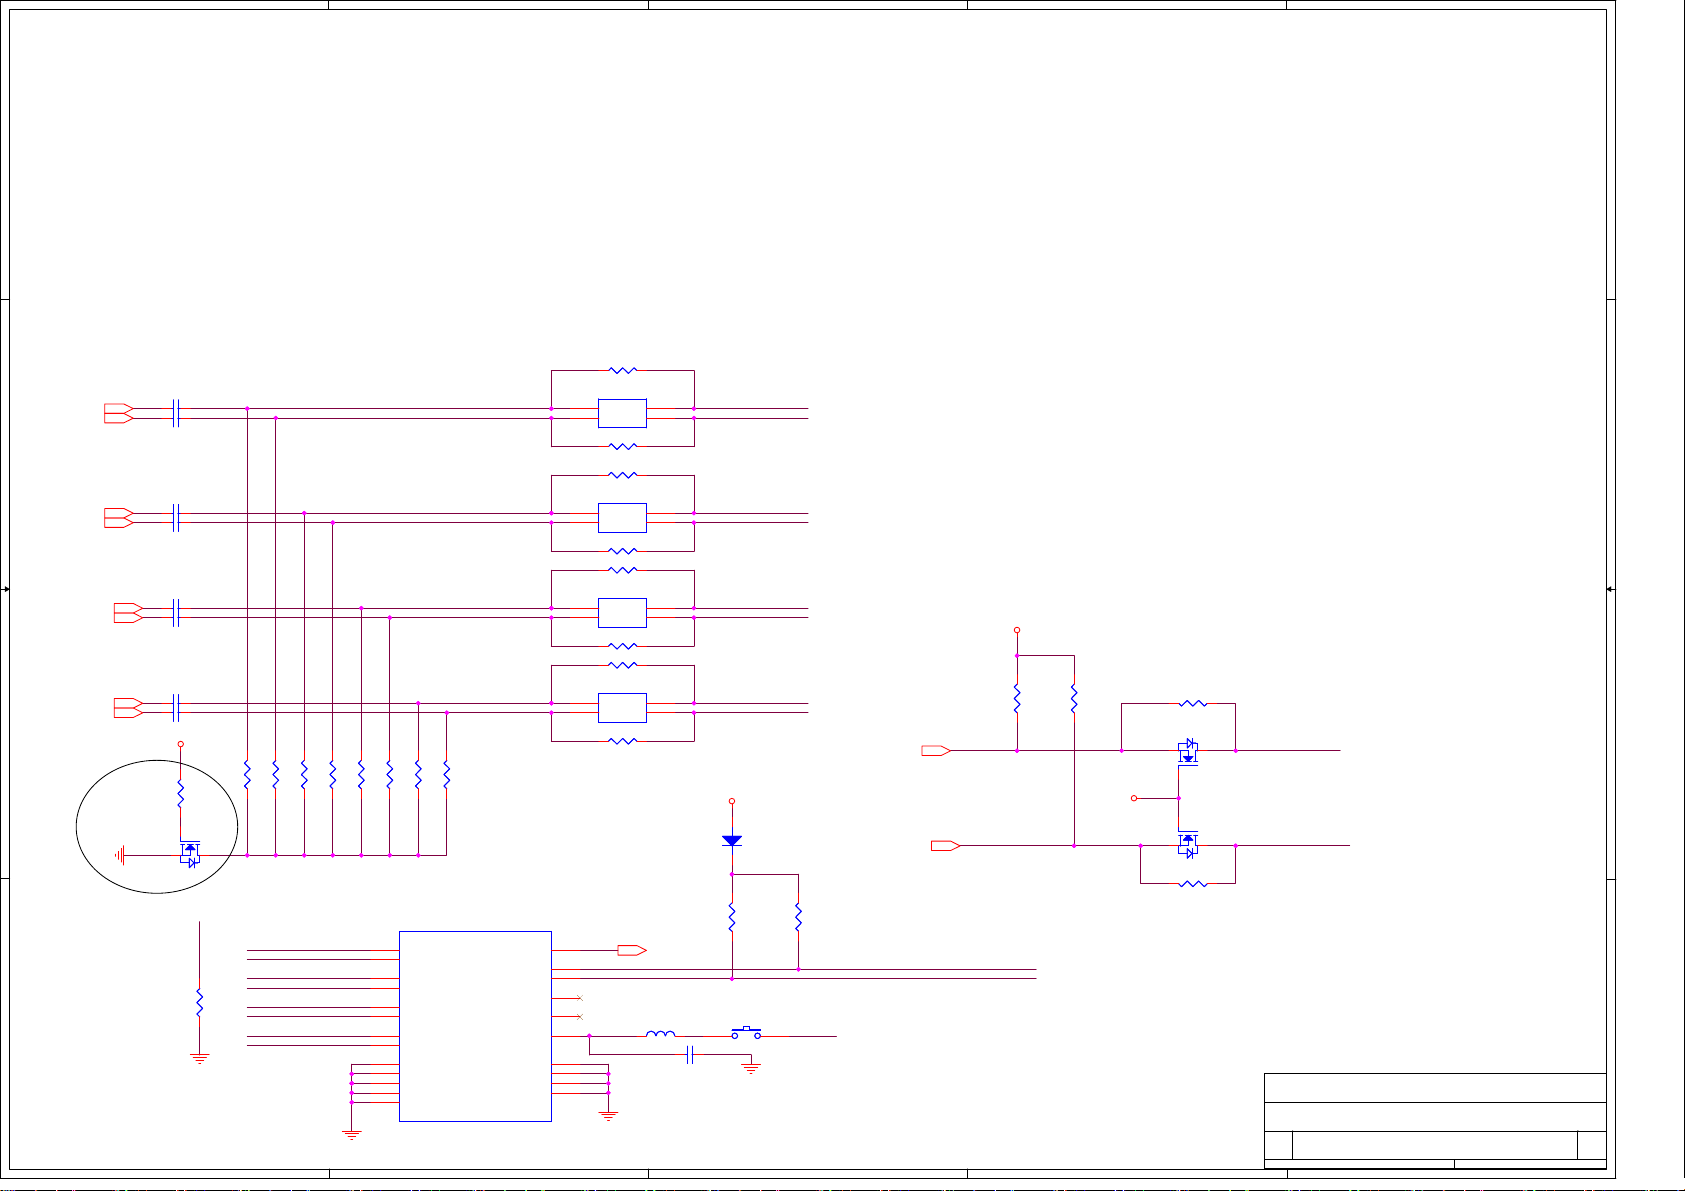Select the sideways ground symbol inside the ellipse
Screen dimensions: 1685x1191
(119, 855)
